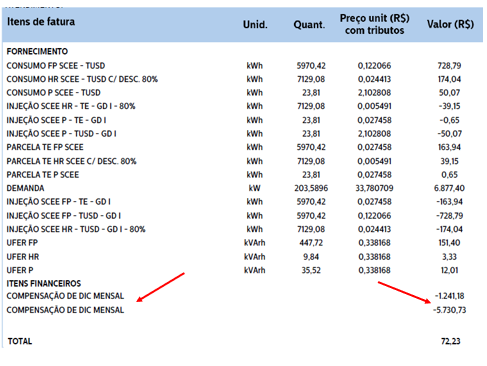Click 'COMPENSAÇÃO DE DIC MENSAL' with value -1.241,18
487x366 pixels.
coord(65,296)
